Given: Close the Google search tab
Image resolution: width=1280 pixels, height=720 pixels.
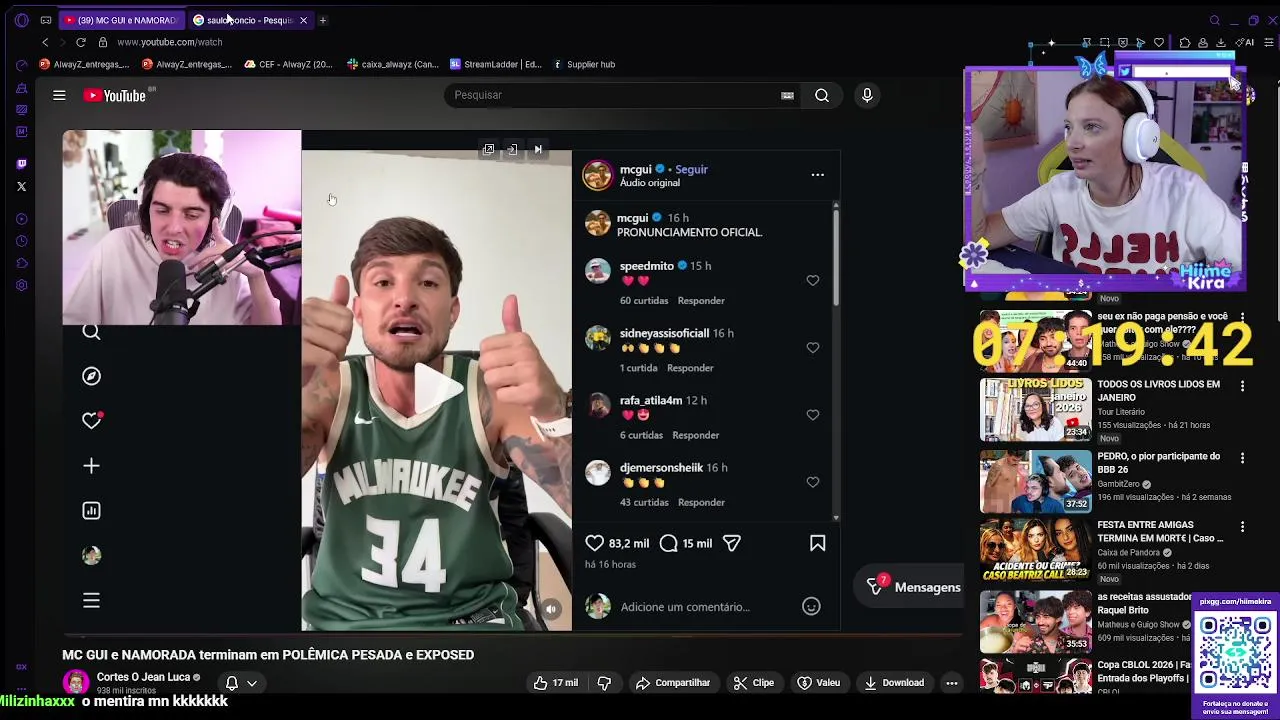Looking at the screenshot, I should [303, 20].
